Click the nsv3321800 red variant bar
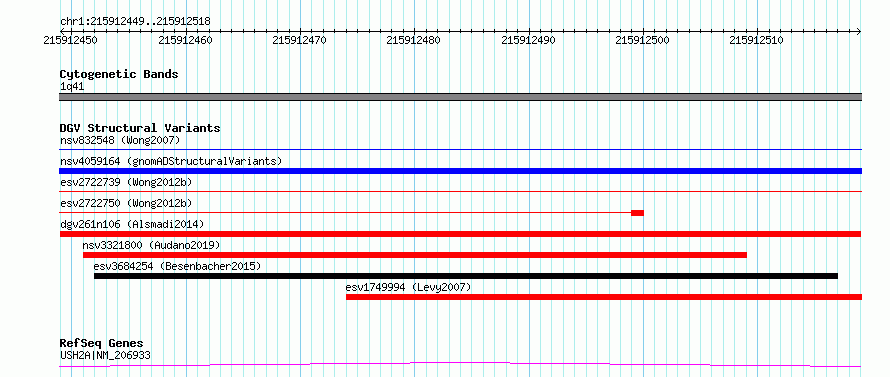 (415, 255)
